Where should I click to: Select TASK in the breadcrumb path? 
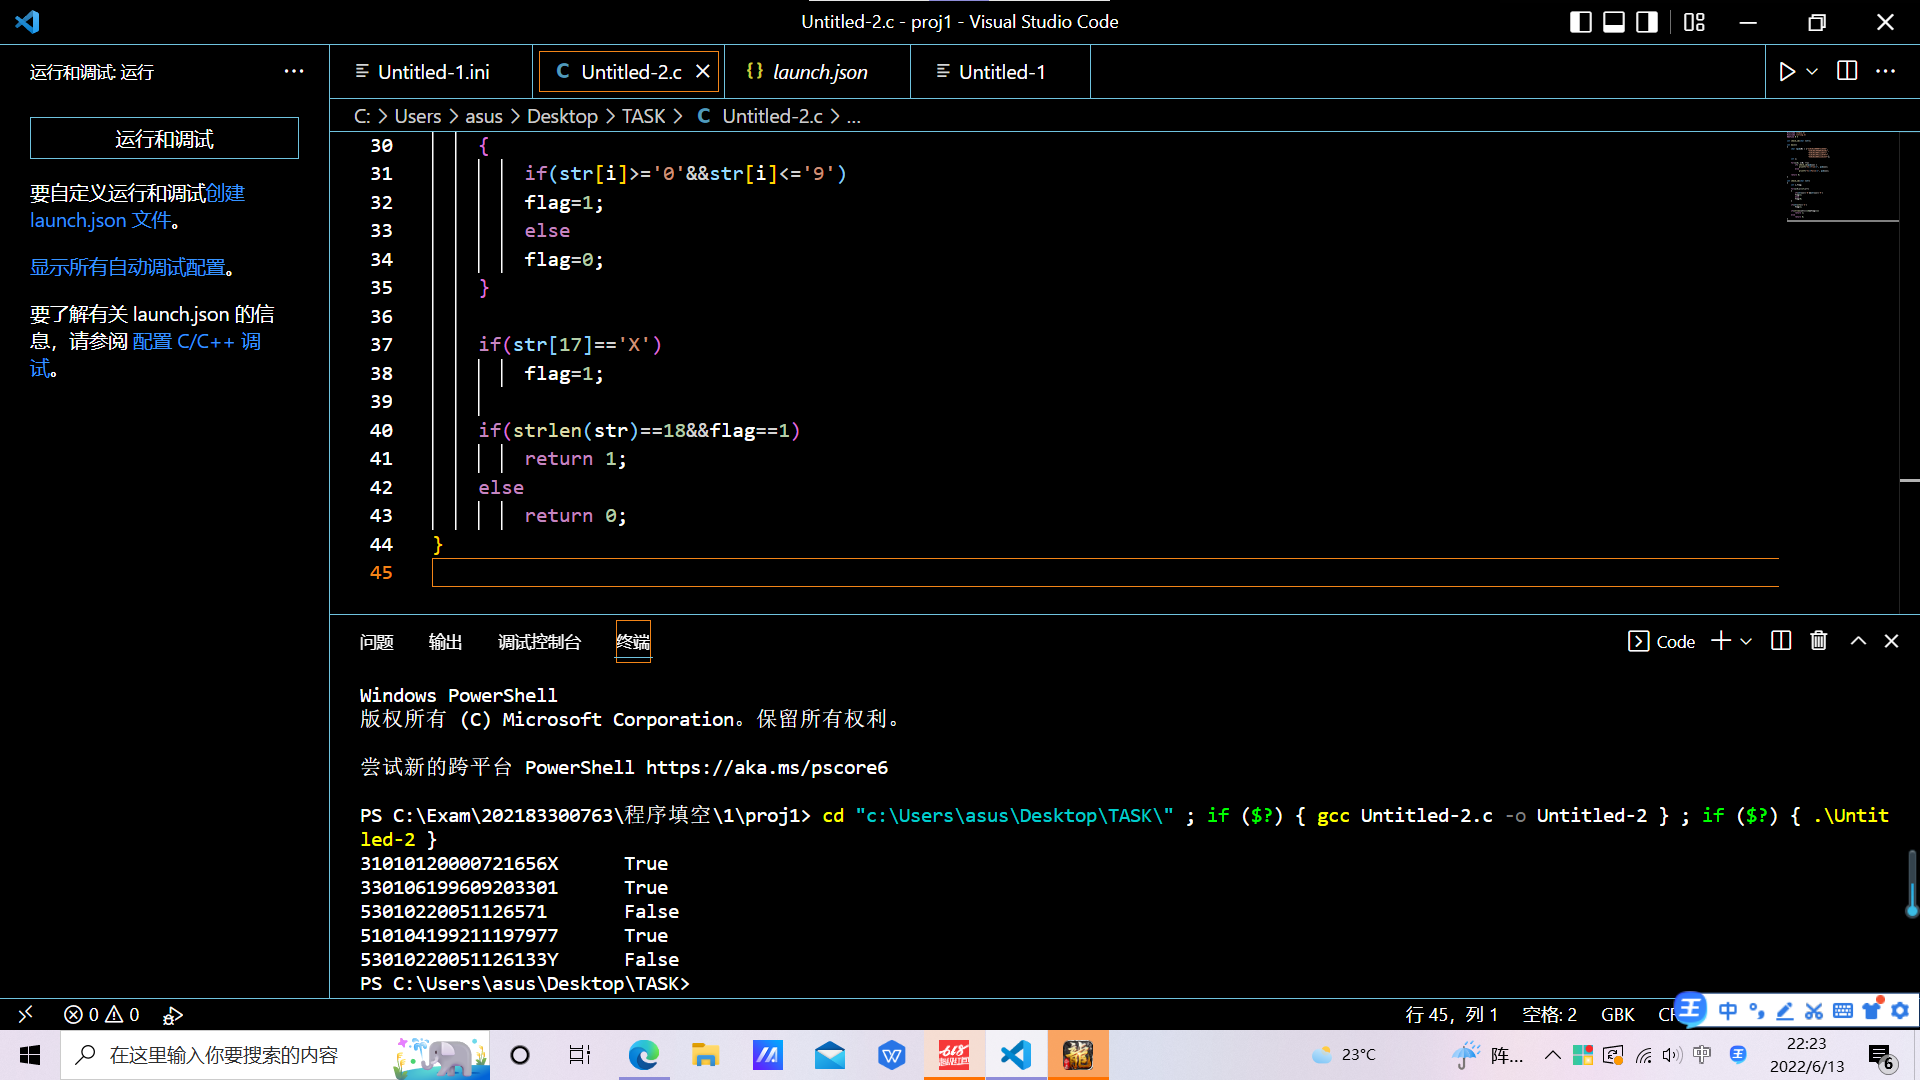[x=643, y=116]
